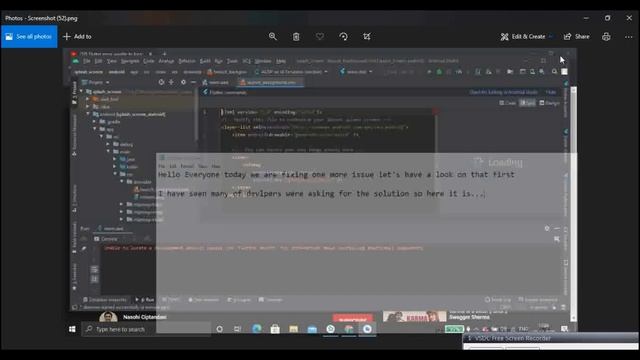Open the Run panel gear settings icon
Screen dimensions: 640x360
click(x=547, y=229)
